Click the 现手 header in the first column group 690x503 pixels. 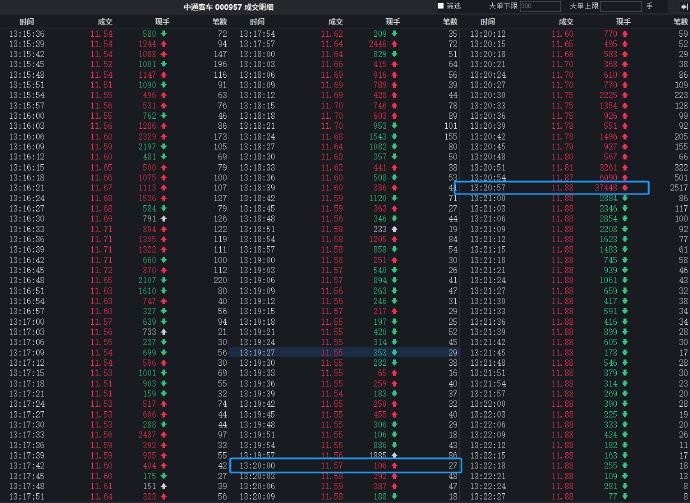point(162,22)
